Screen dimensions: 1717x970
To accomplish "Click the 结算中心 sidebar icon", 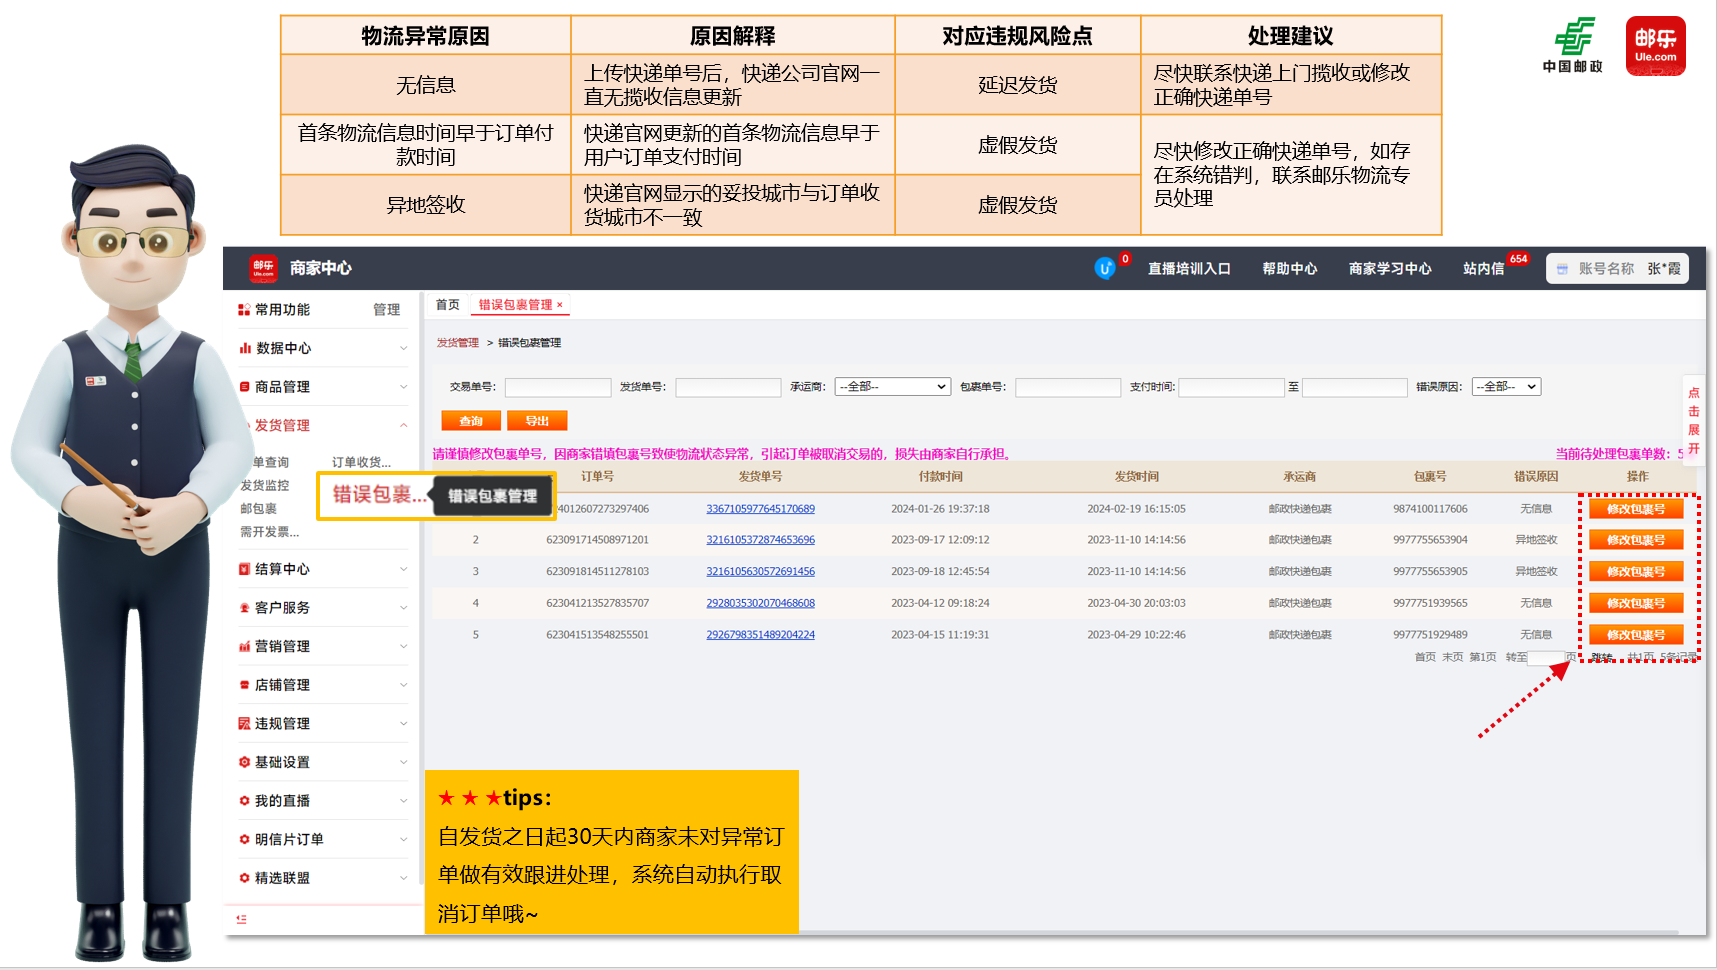I will [245, 569].
